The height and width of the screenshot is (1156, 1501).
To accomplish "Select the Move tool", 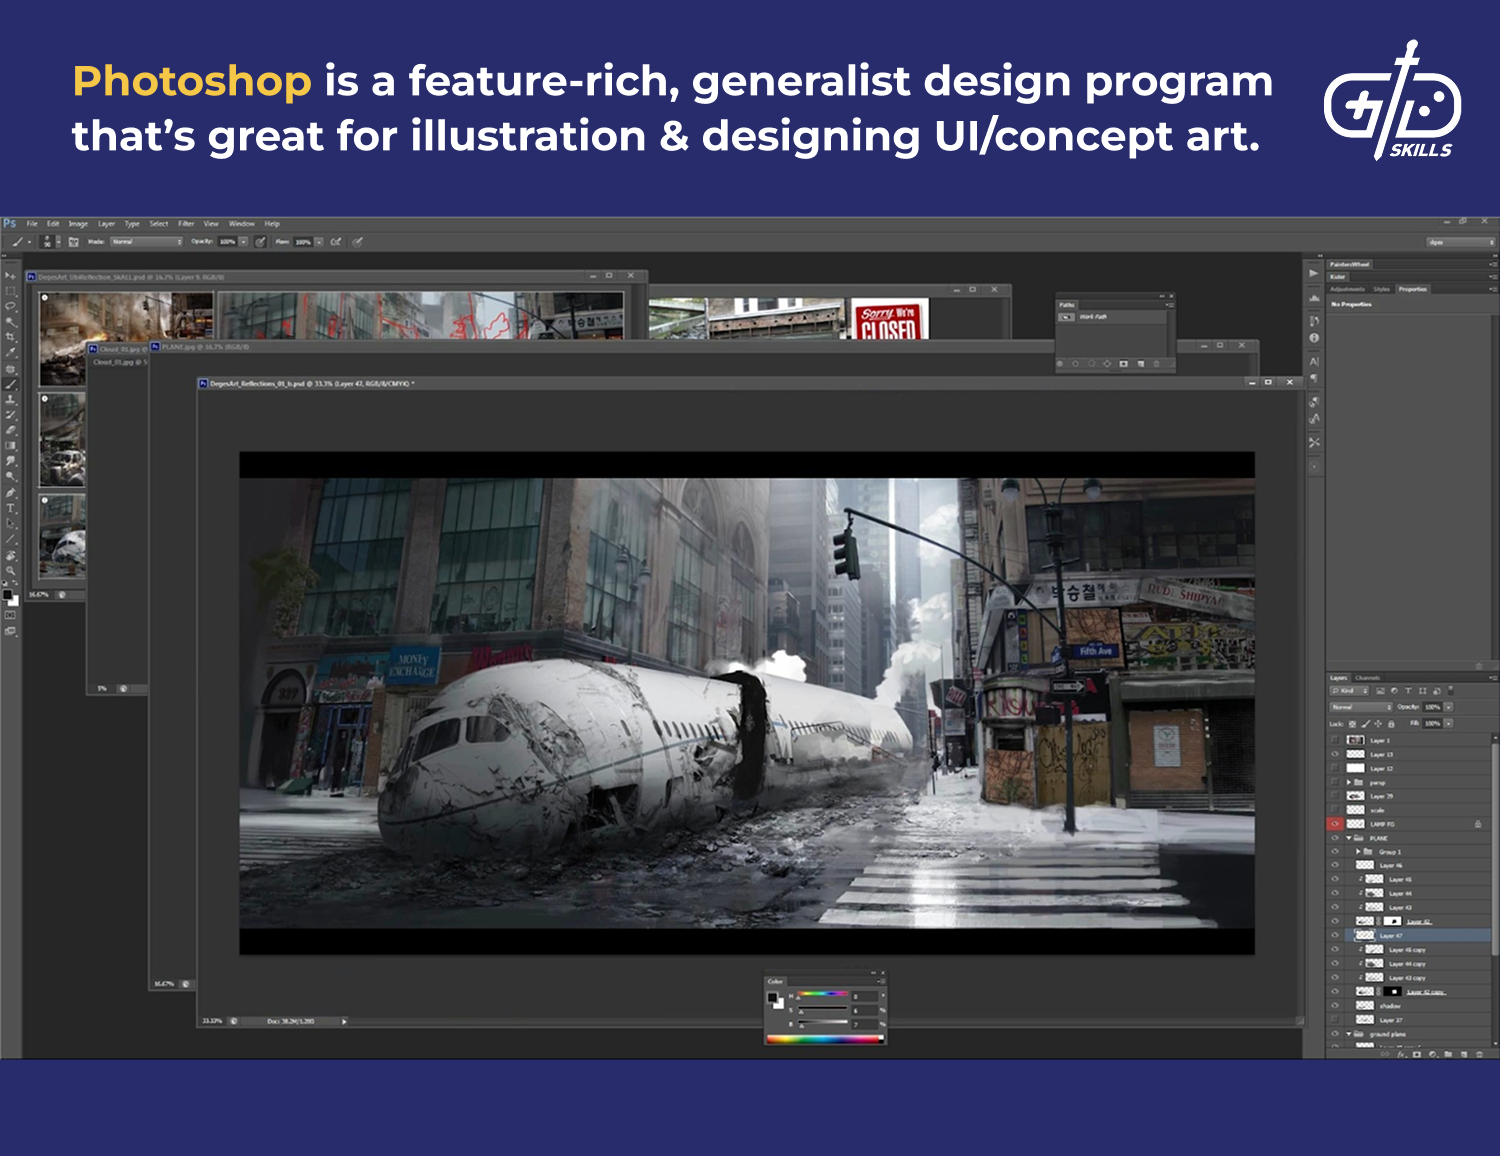I will tap(10, 275).
